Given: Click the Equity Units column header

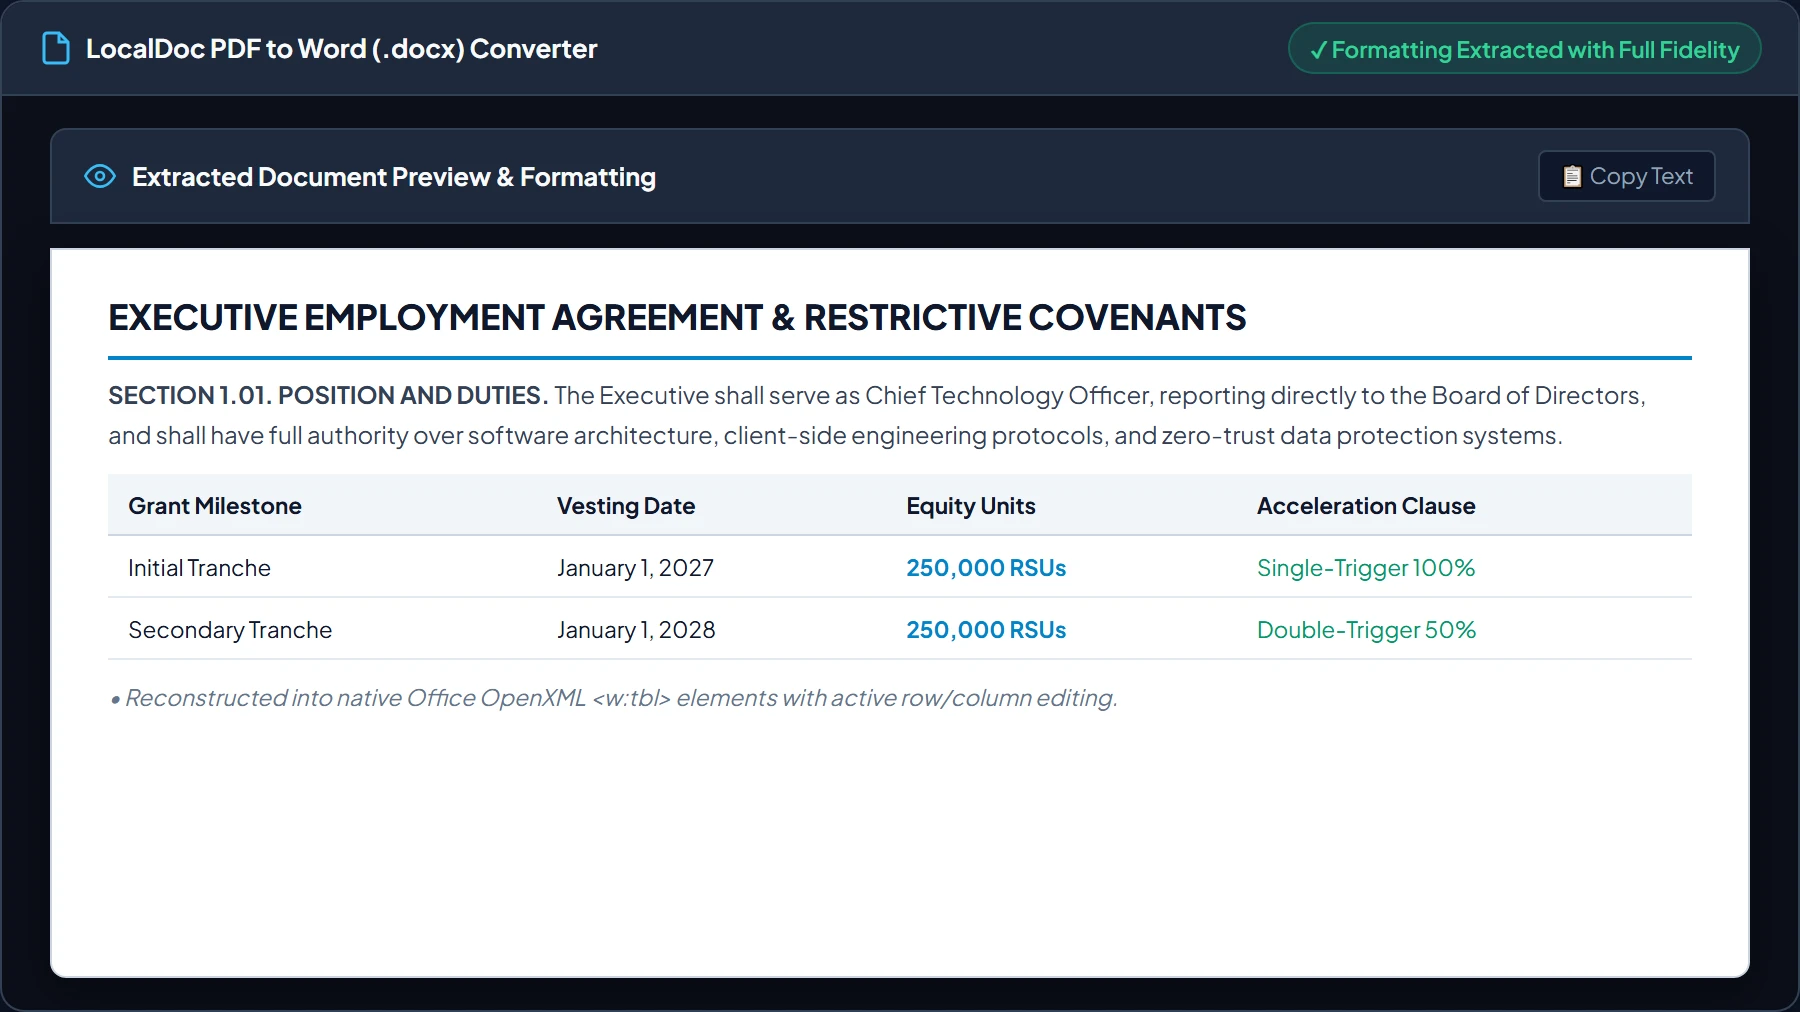Looking at the screenshot, I should (x=971, y=506).
